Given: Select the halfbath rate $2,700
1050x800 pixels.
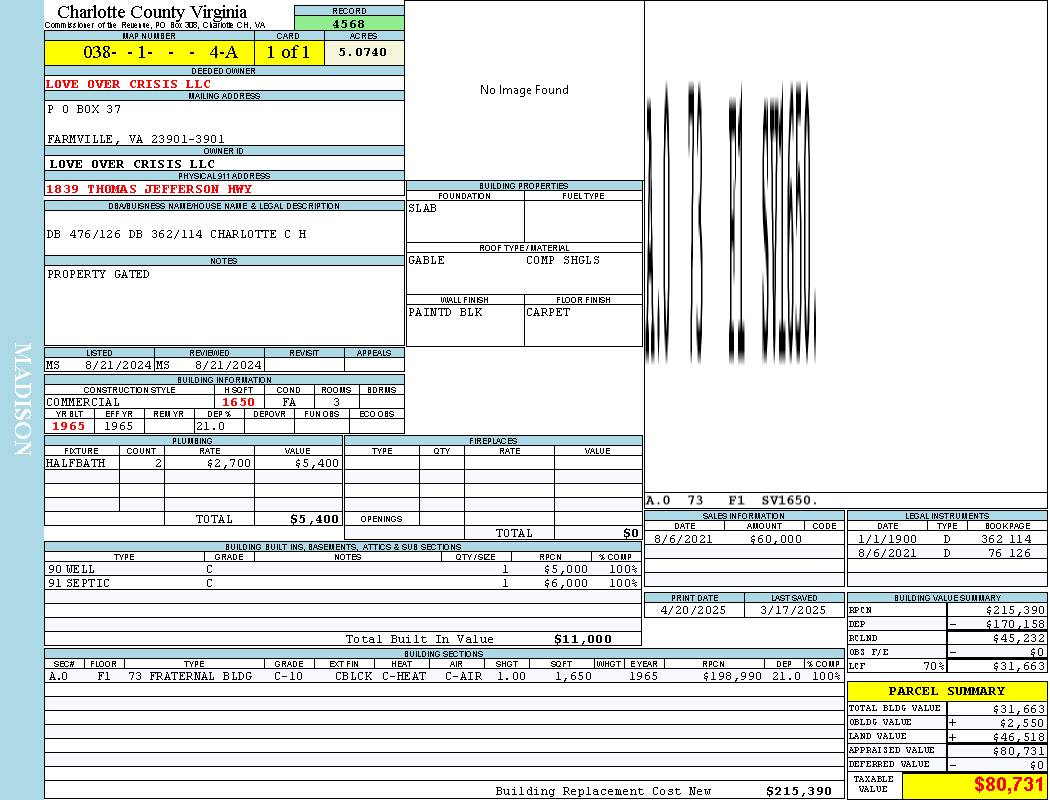Looking at the screenshot, I should click(x=229, y=463).
